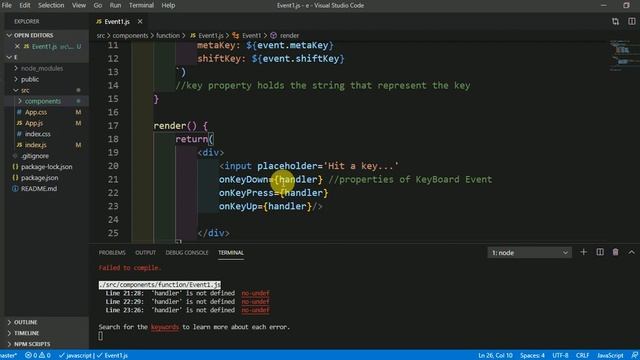
Task: Open the Terminal menu
Action: [141, 5]
